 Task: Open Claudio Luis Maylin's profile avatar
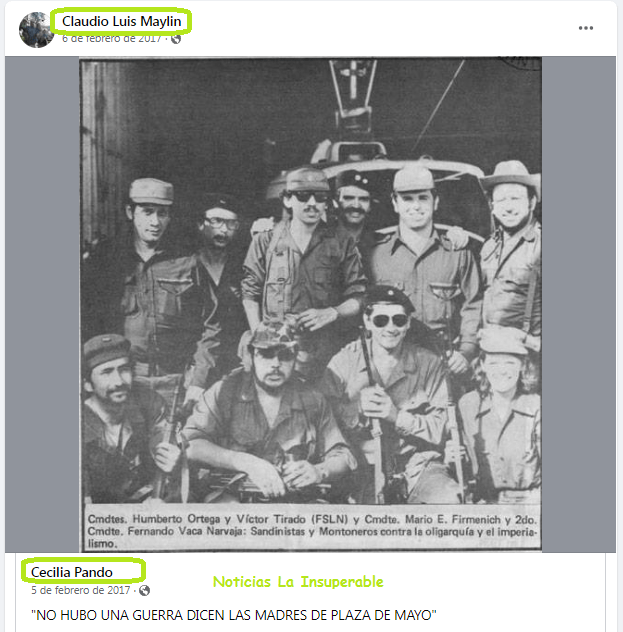point(36,30)
